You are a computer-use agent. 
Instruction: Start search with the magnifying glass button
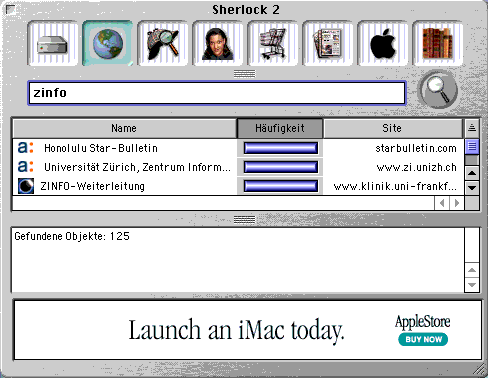[x=437, y=89]
